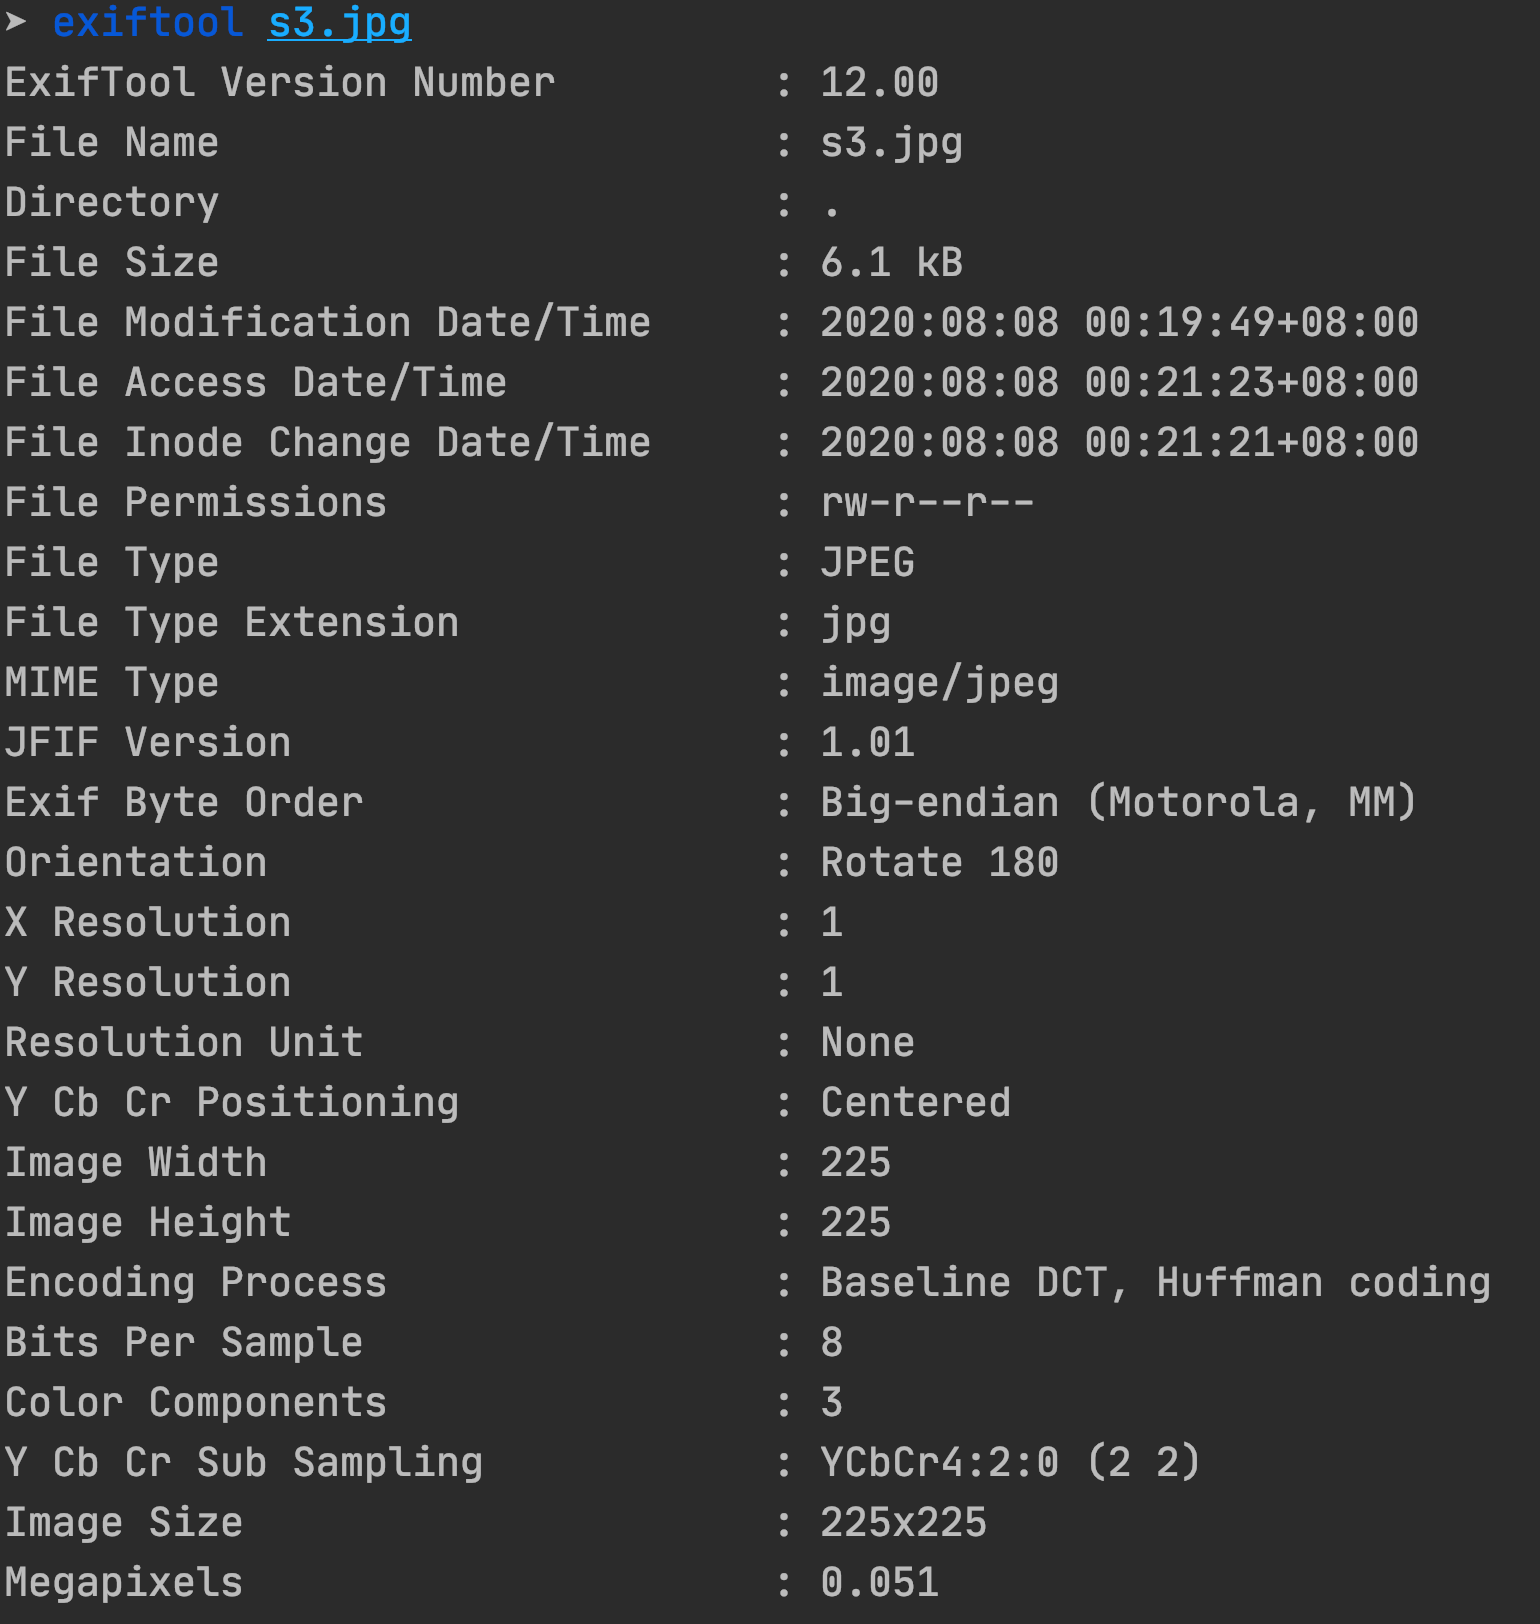The height and width of the screenshot is (1624, 1540).
Task: Click the Big-endian (Motorola, MM) value
Action: [1119, 803]
